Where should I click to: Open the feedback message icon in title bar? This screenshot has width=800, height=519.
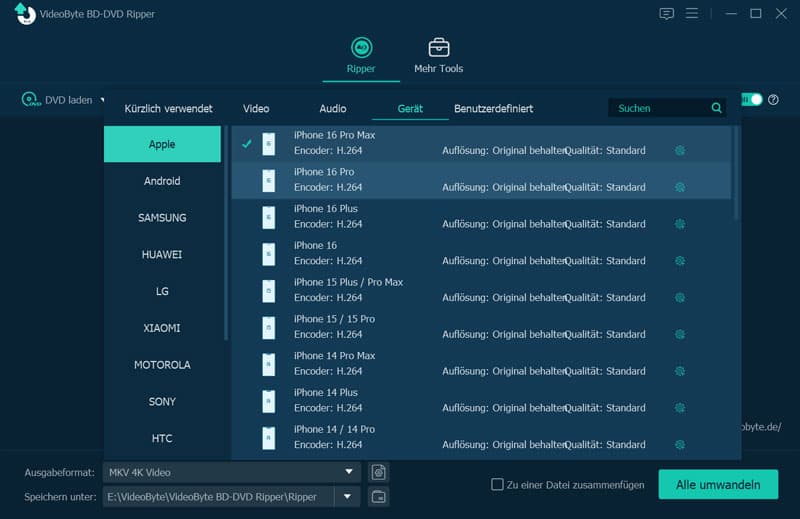point(666,13)
